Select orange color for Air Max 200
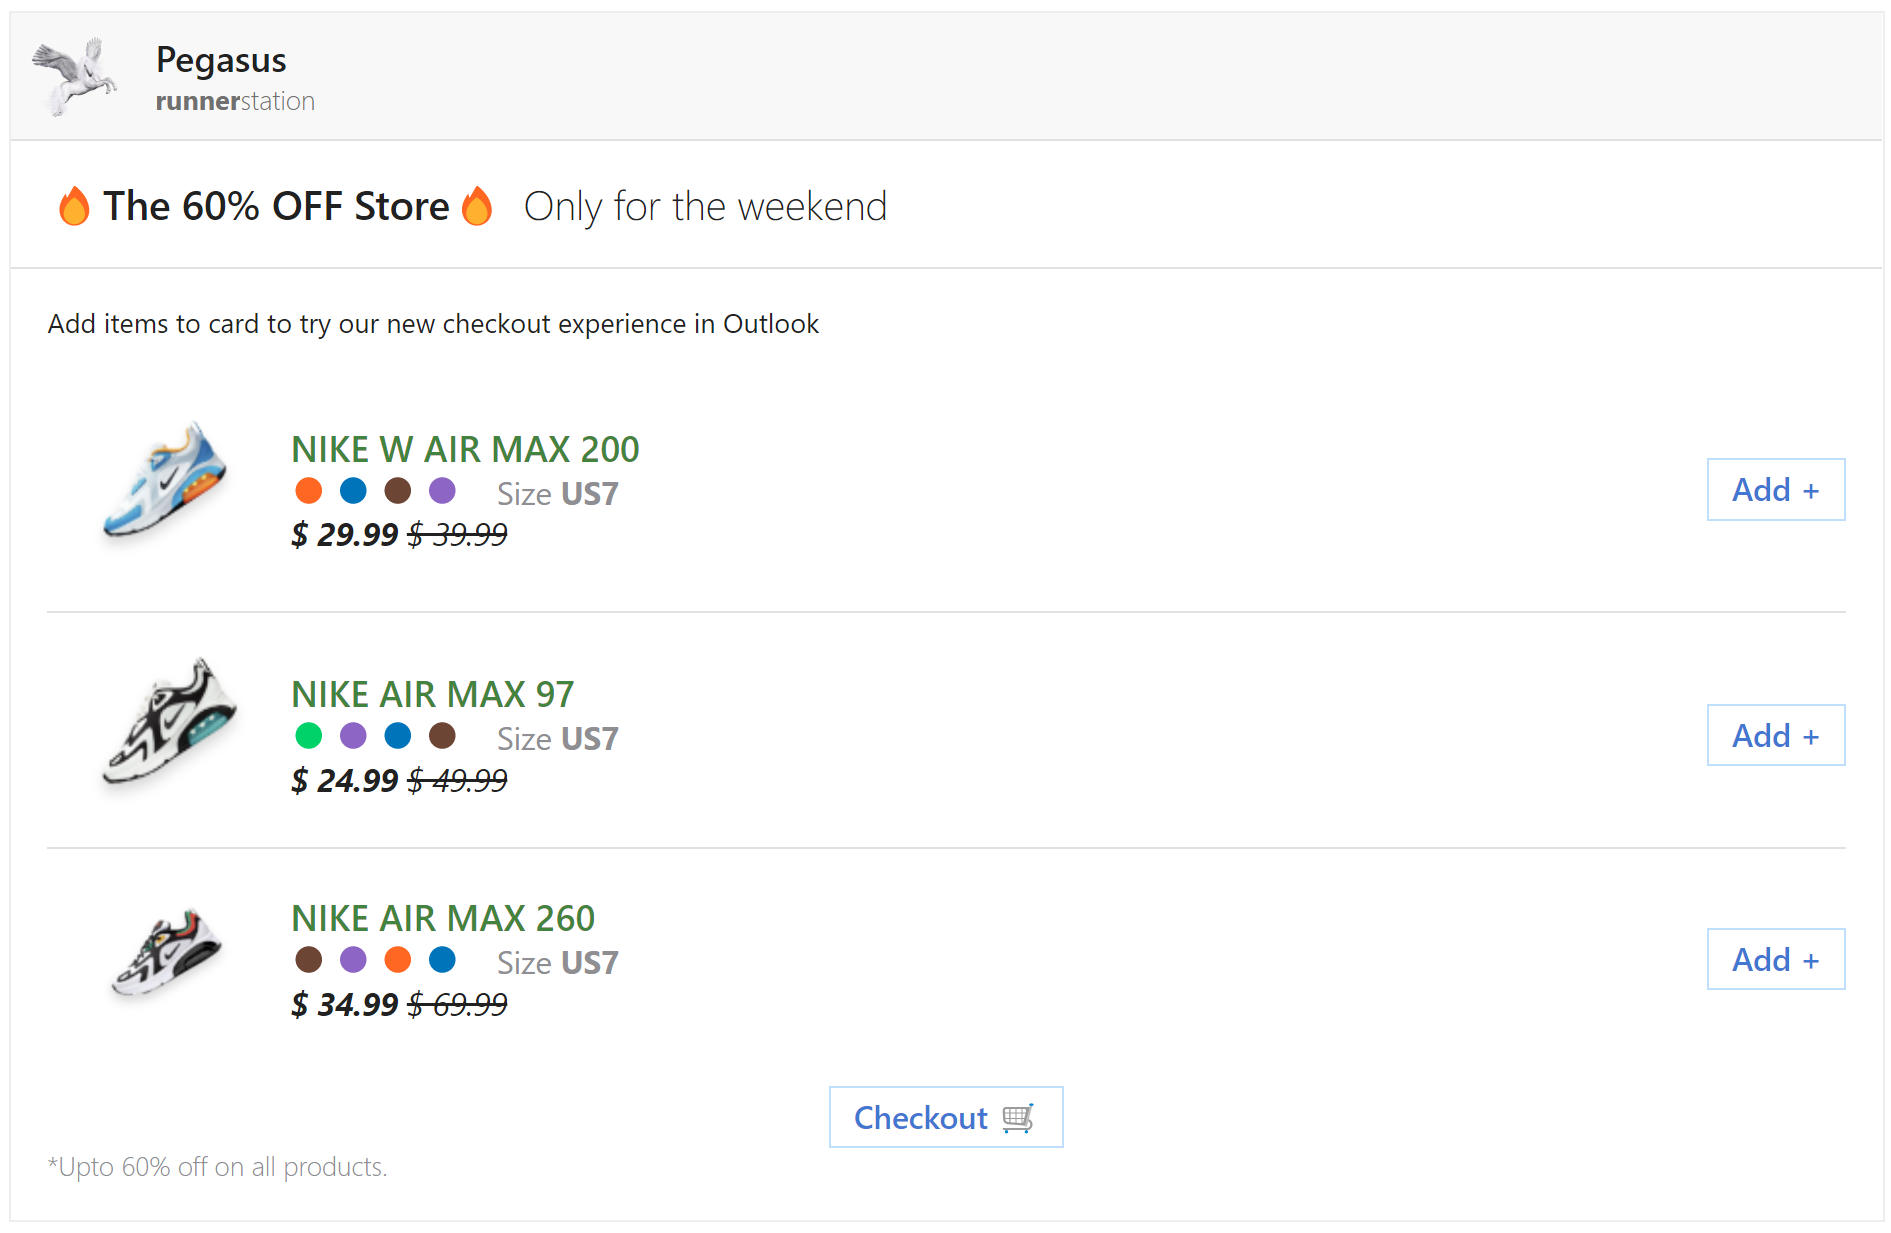1891x1233 pixels. 309,491
